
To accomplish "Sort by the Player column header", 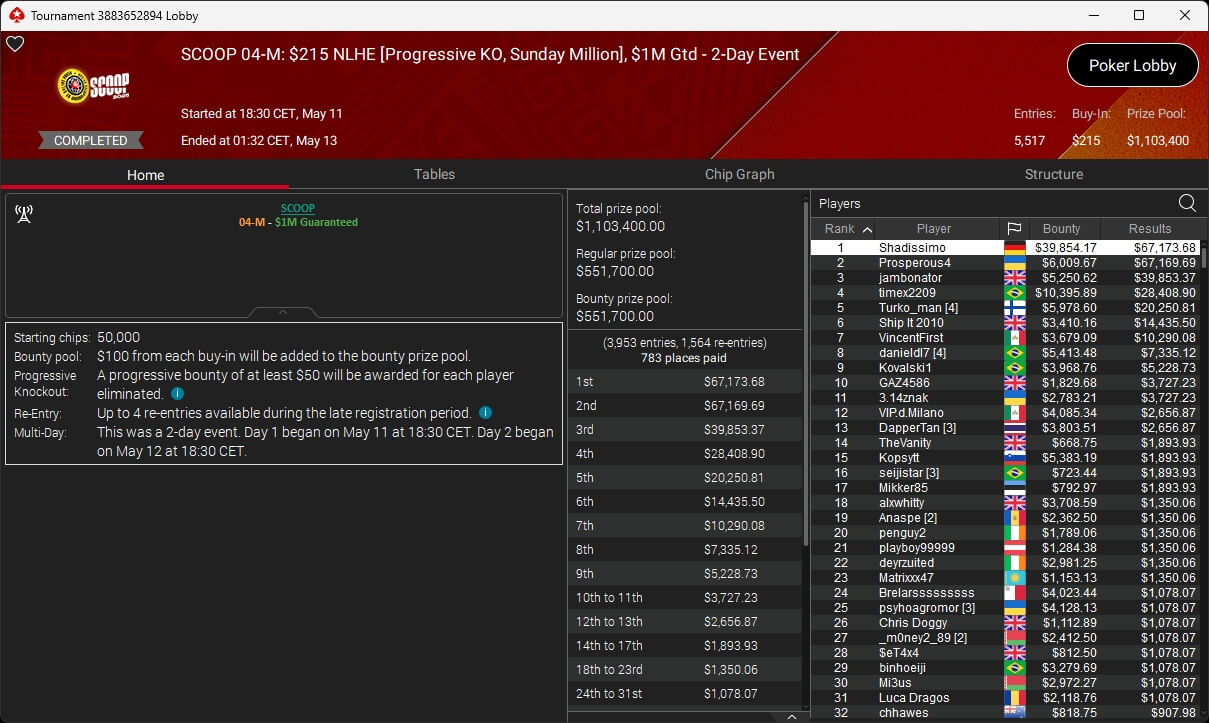I will click(934, 229).
